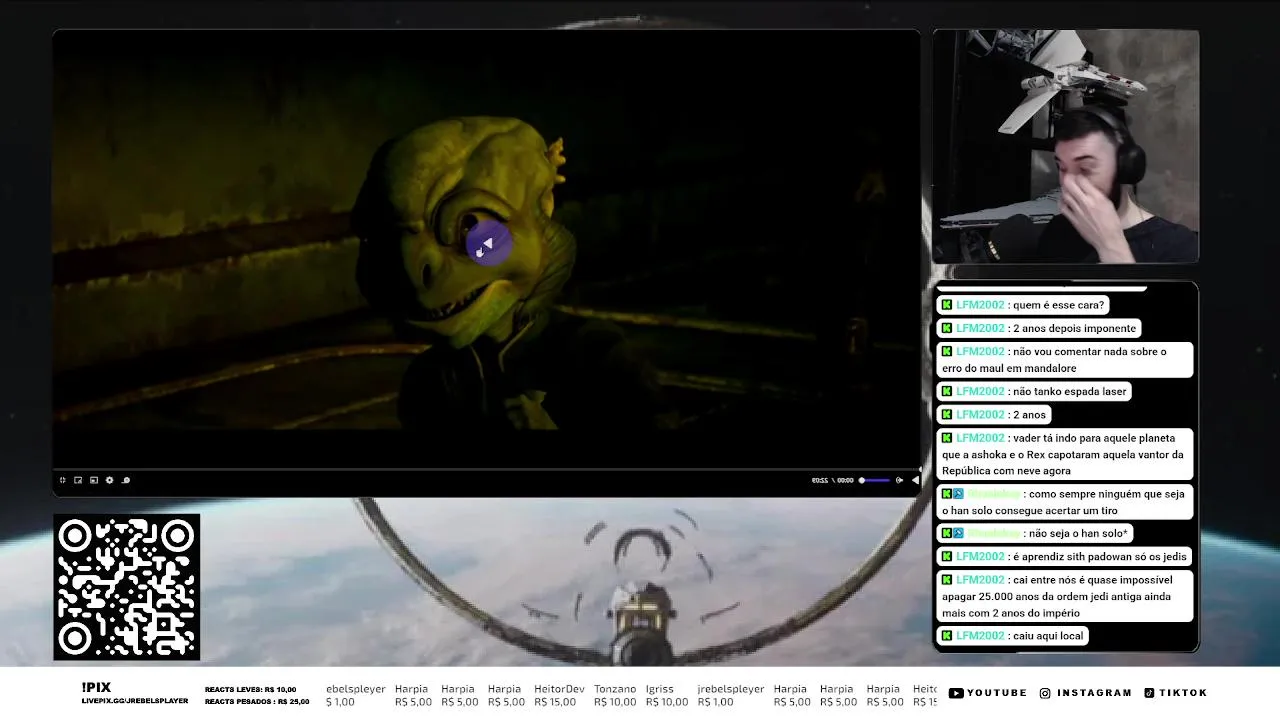Click the 00:00 / 22:03 time display
The height and width of the screenshot is (720, 1280).
click(x=832, y=480)
